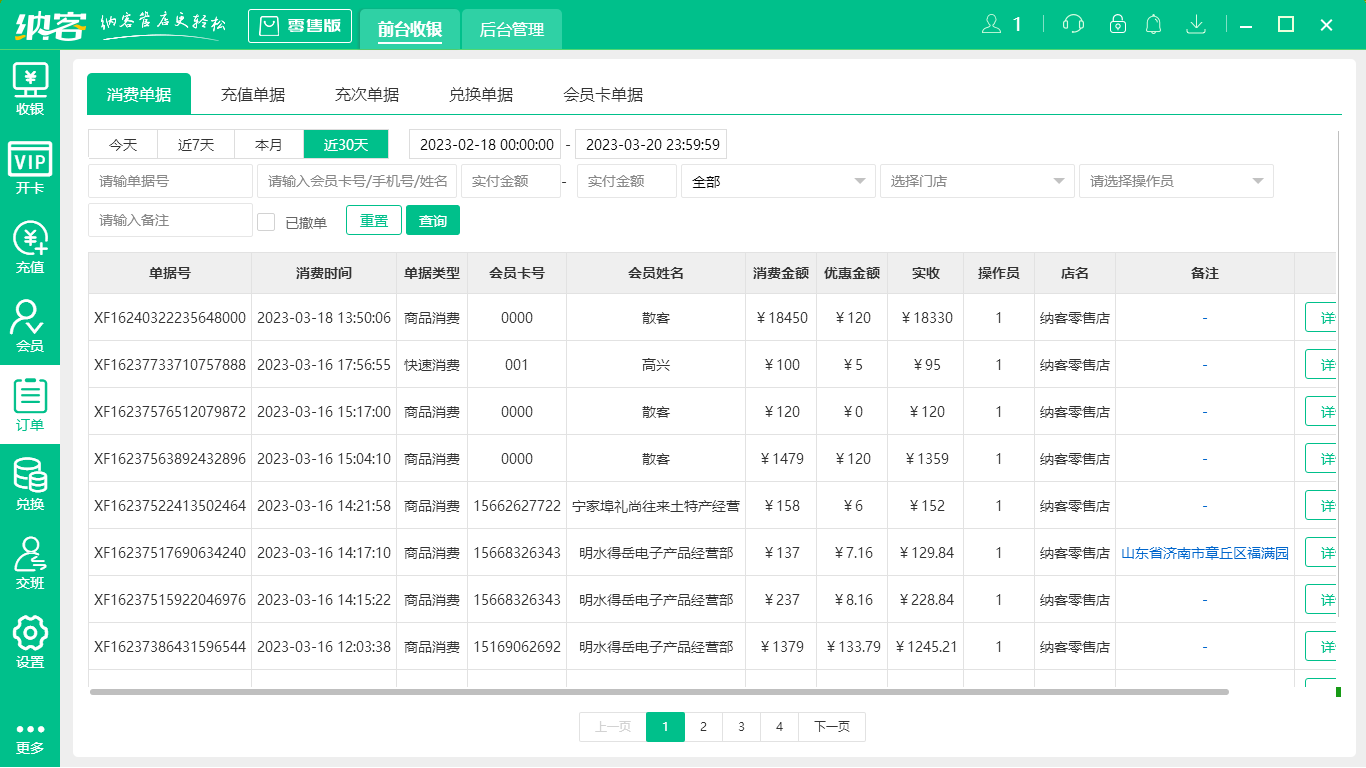Open the 兑换 exchange sidebar icon
This screenshot has height=768, width=1366.
pos(30,484)
